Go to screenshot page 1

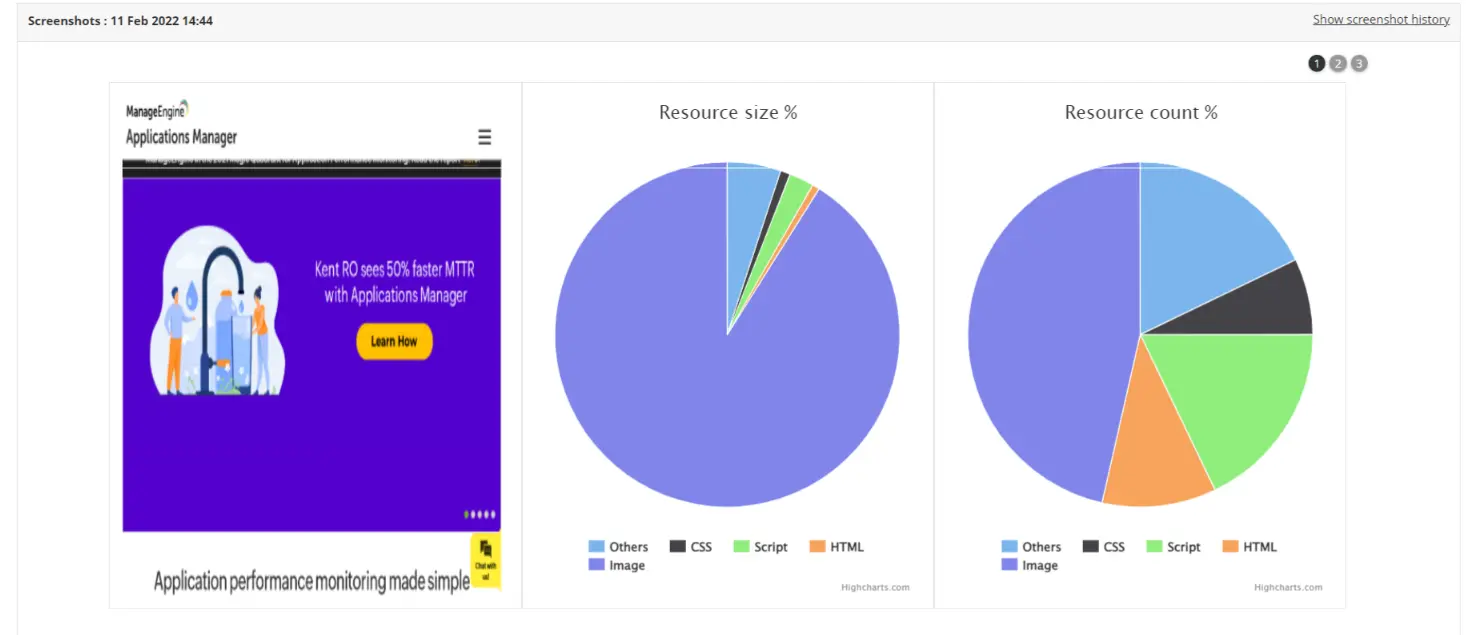1316,64
